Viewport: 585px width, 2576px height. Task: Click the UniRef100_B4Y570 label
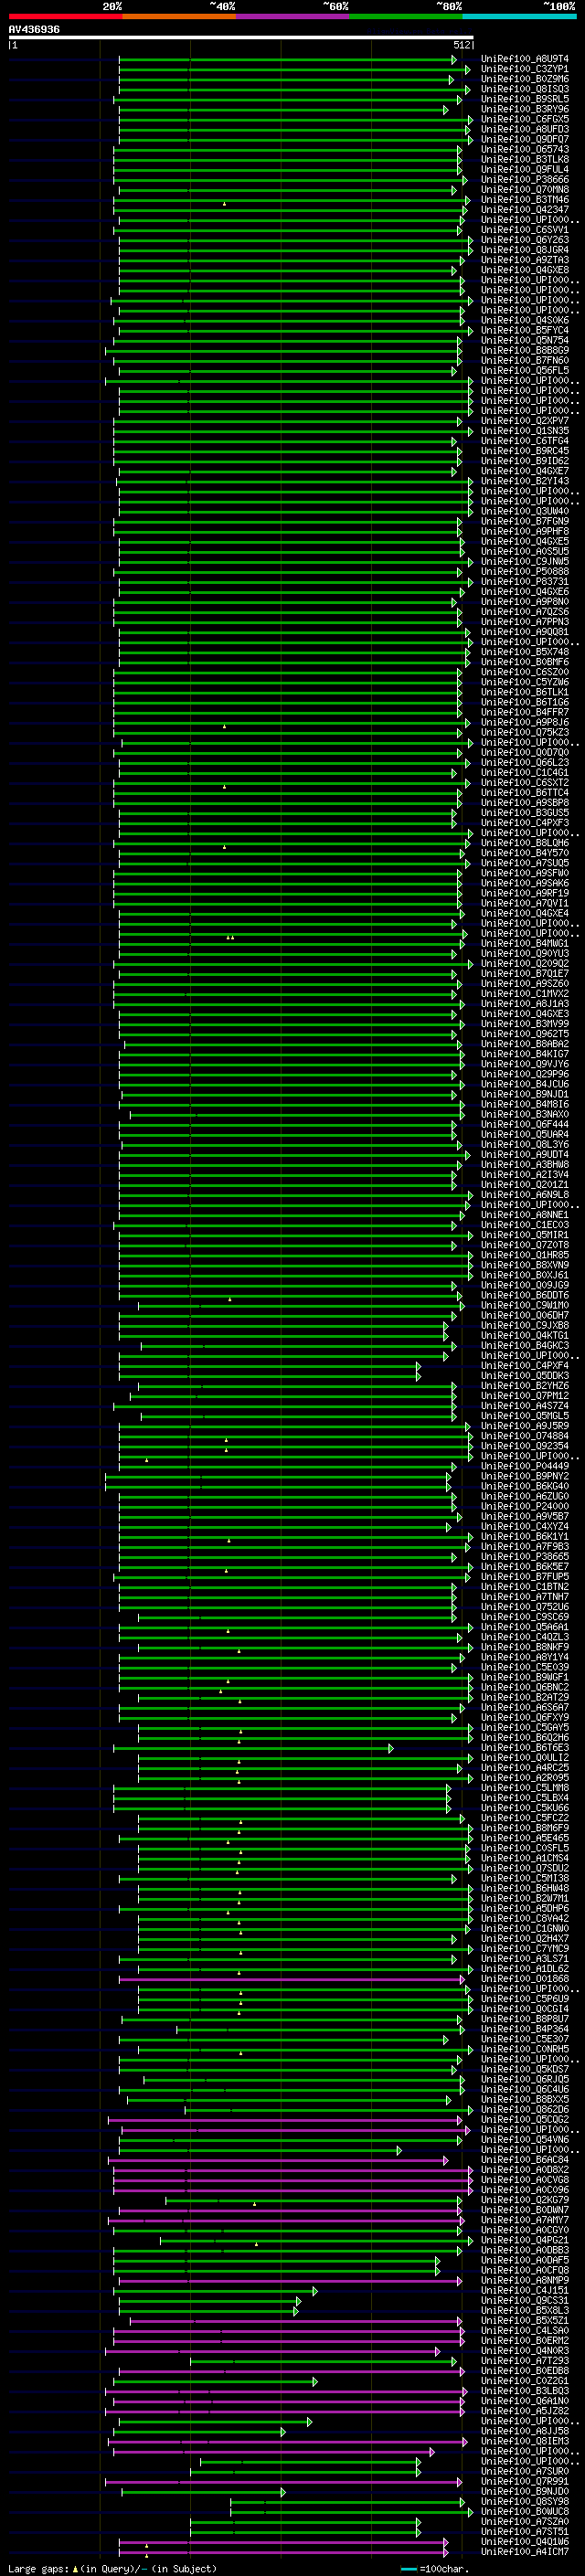525,853
